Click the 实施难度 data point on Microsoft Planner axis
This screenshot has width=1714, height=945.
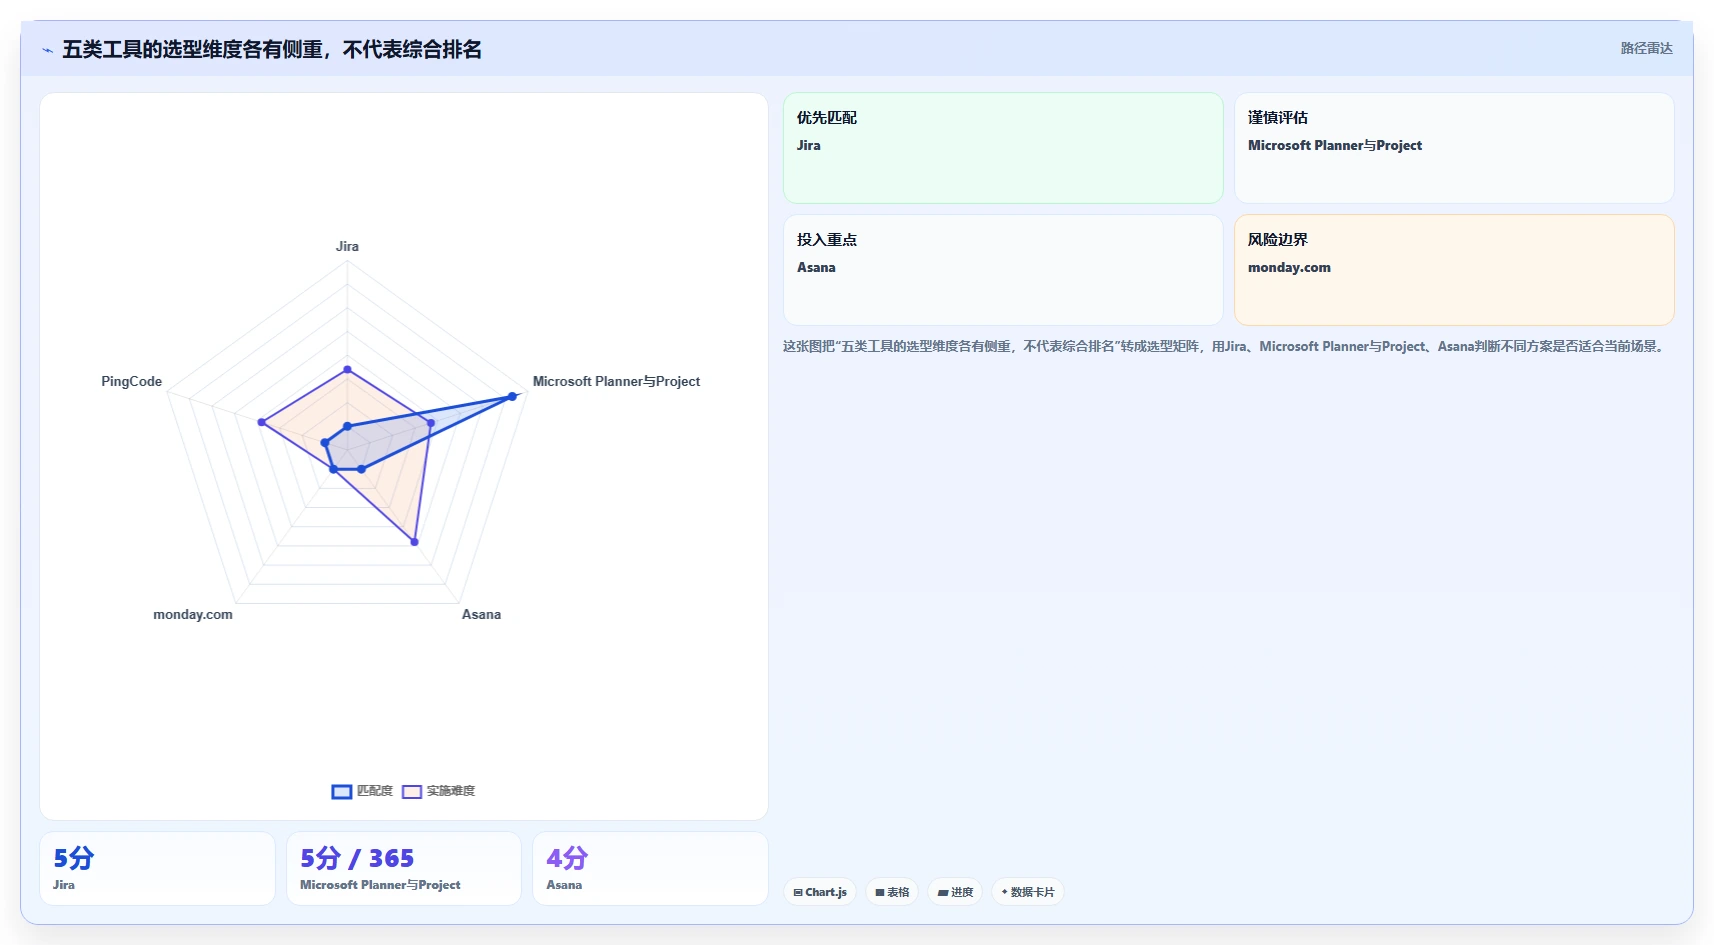(431, 423)
